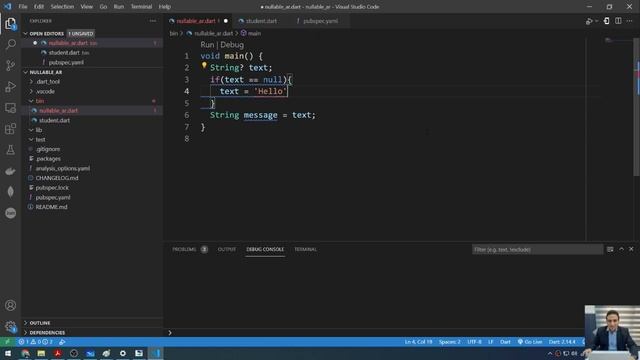Click the Debug code lens link
This screenshot has width=640, height=360.
[232, 45]
